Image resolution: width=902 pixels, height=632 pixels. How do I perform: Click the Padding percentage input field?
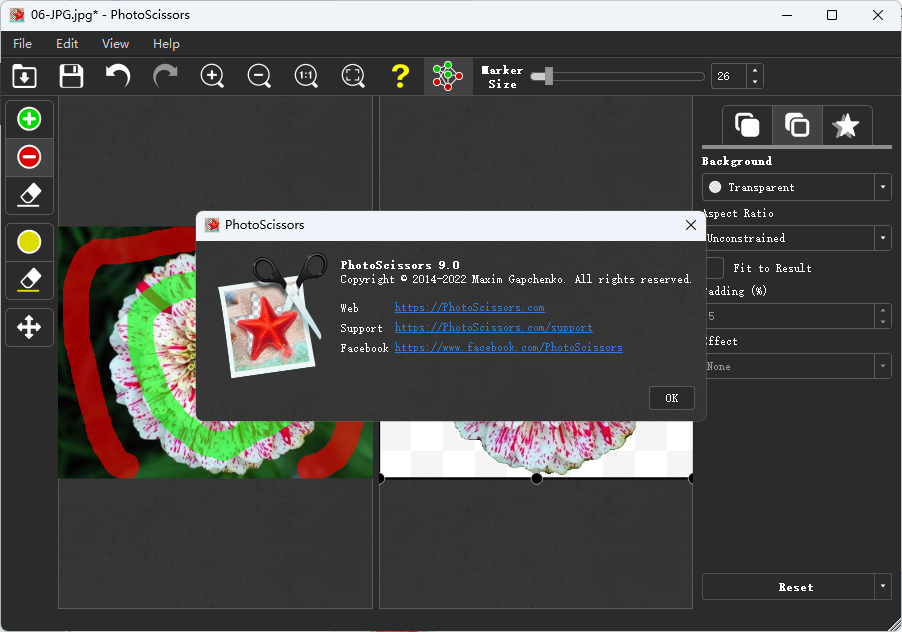pyautogui.click(x=789, y=316)
